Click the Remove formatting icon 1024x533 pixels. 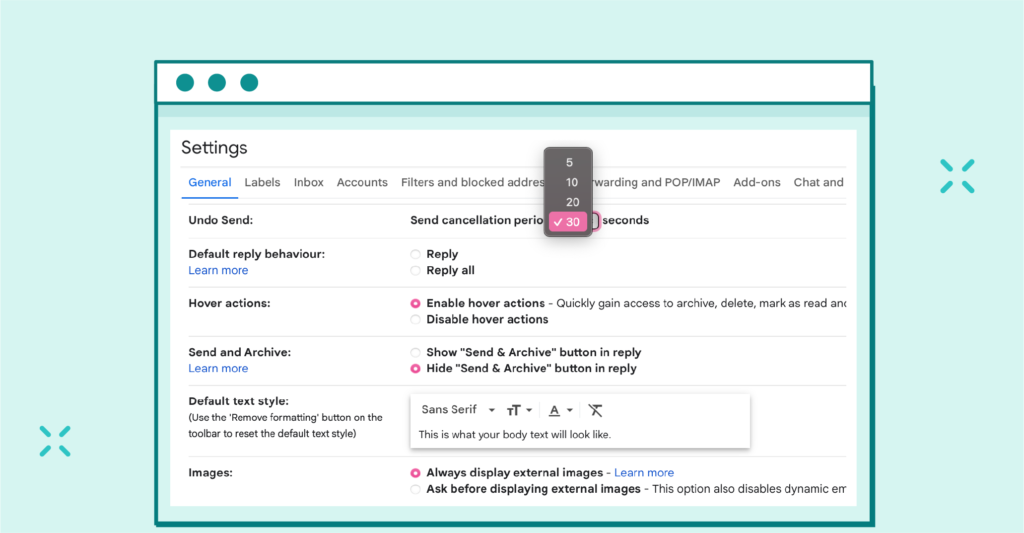click(596, 410)
